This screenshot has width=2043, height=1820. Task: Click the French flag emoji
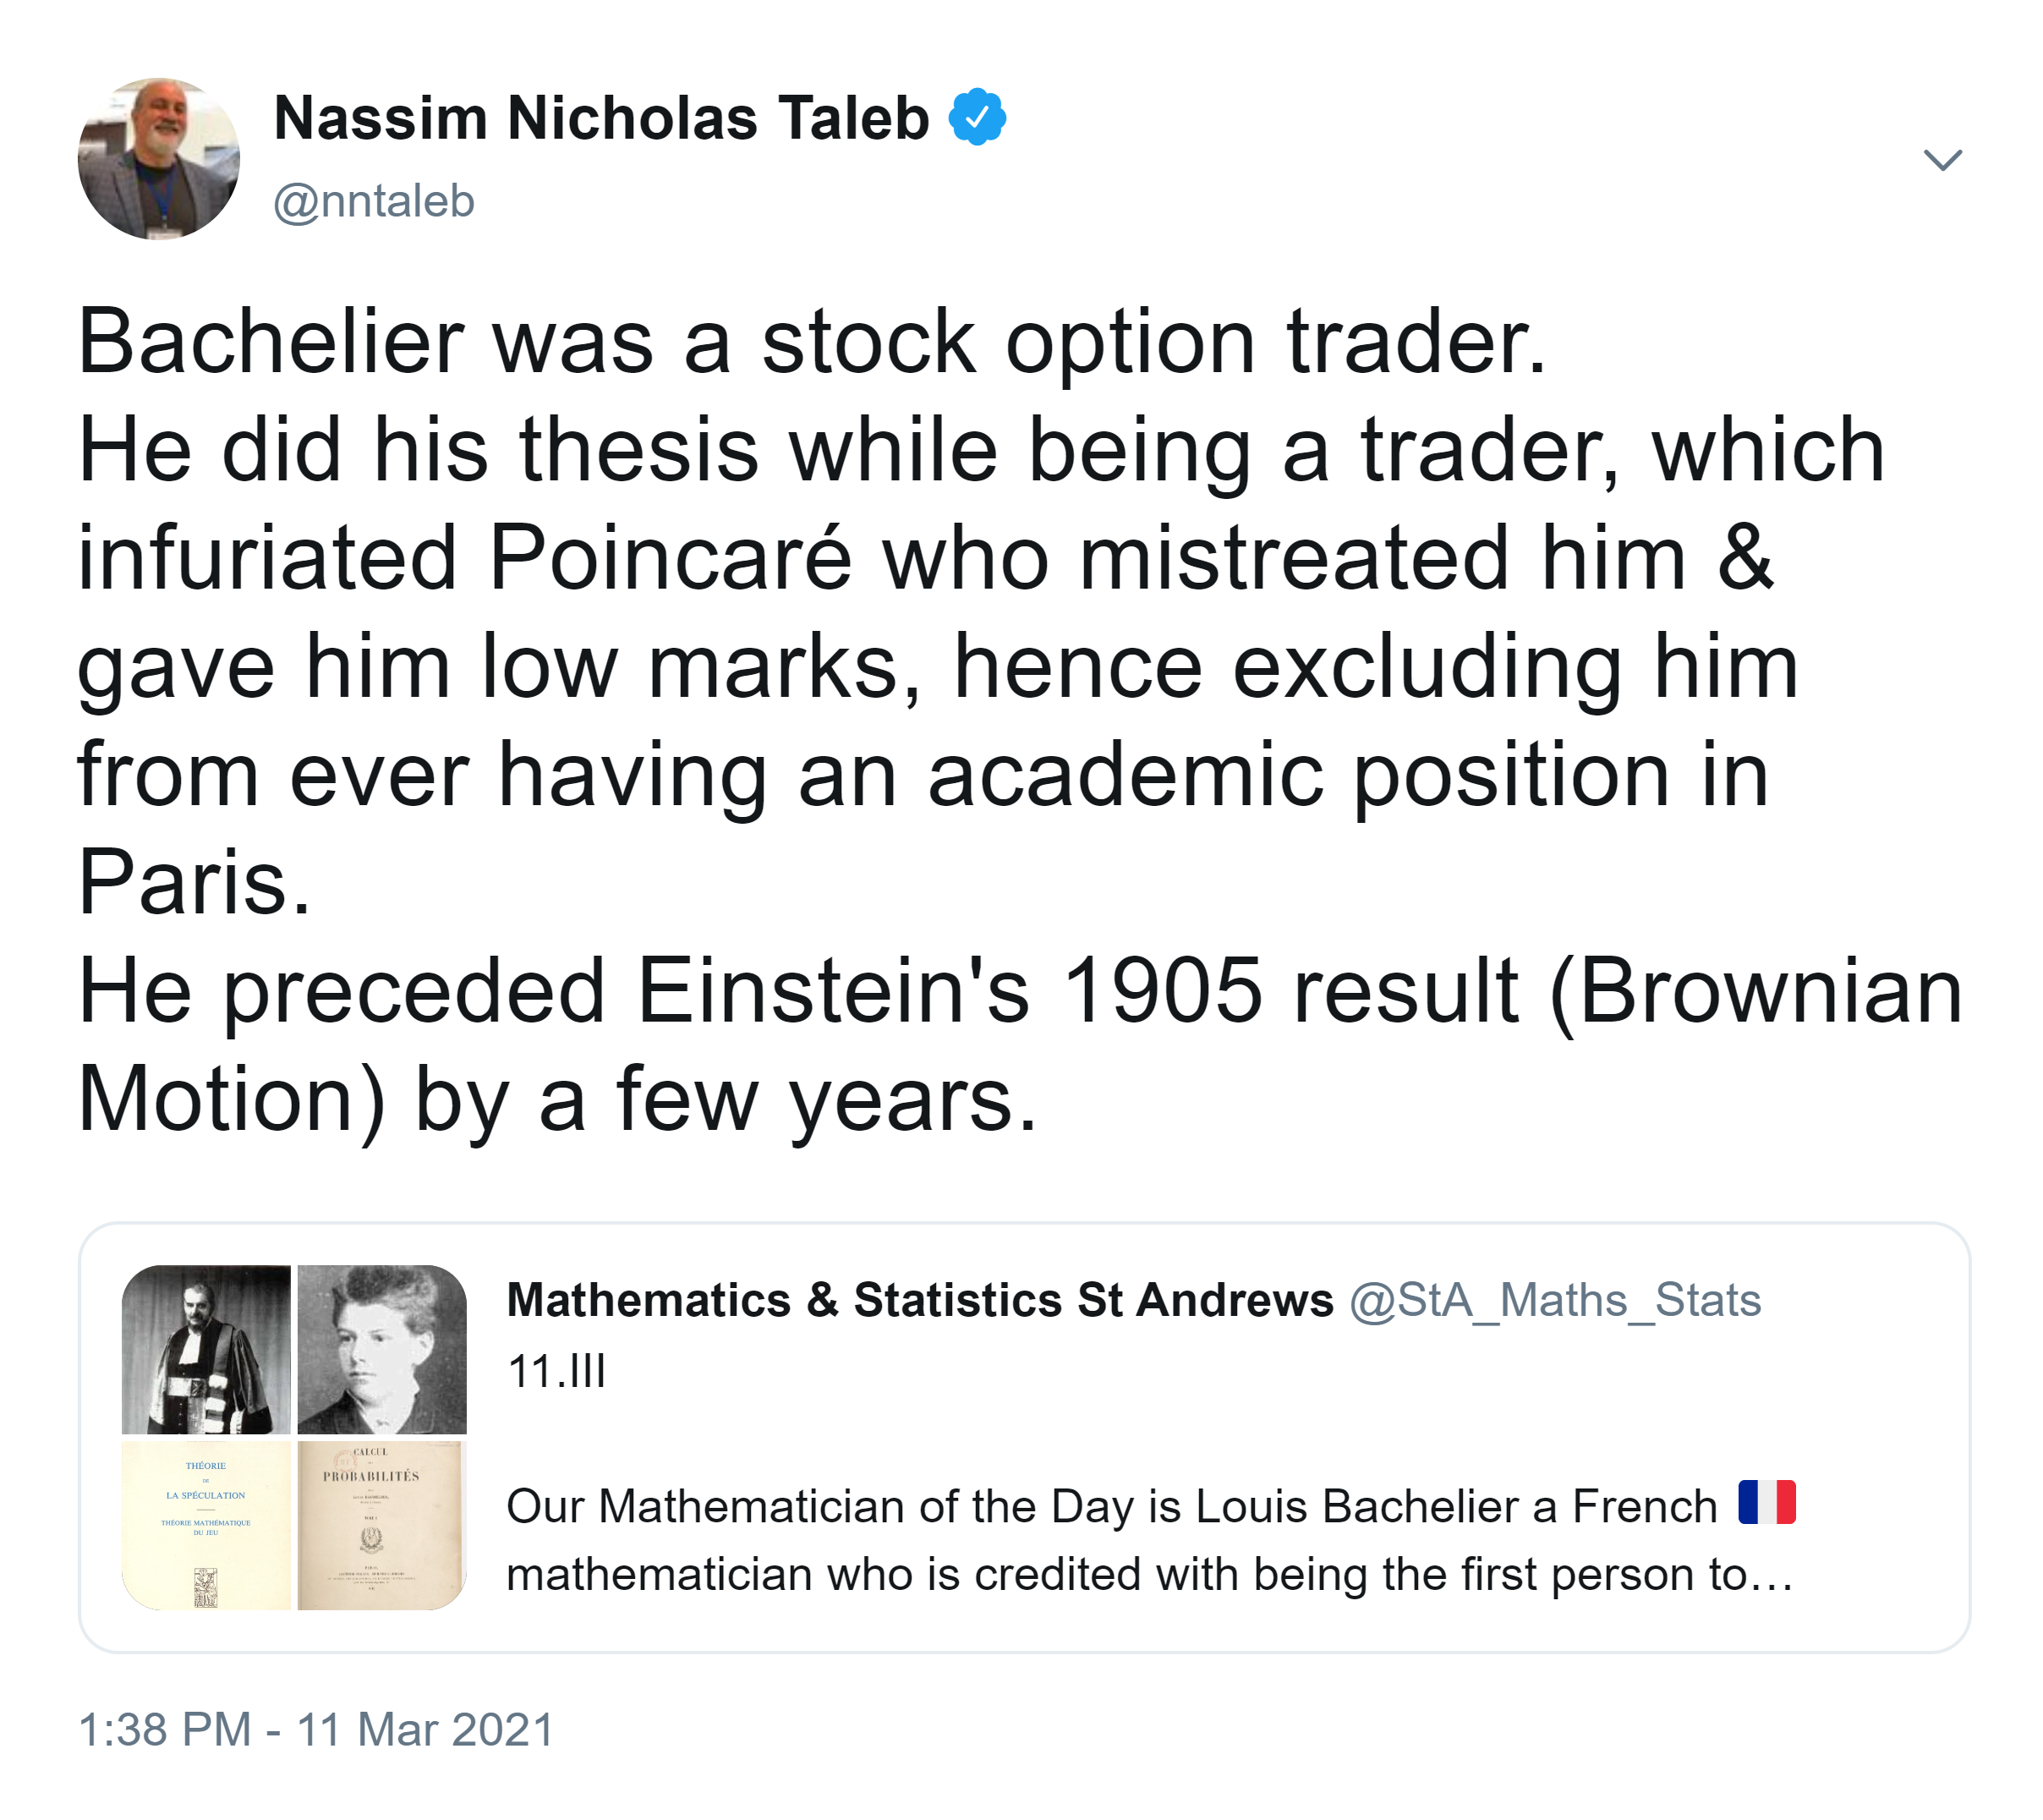(1766, 1502)
